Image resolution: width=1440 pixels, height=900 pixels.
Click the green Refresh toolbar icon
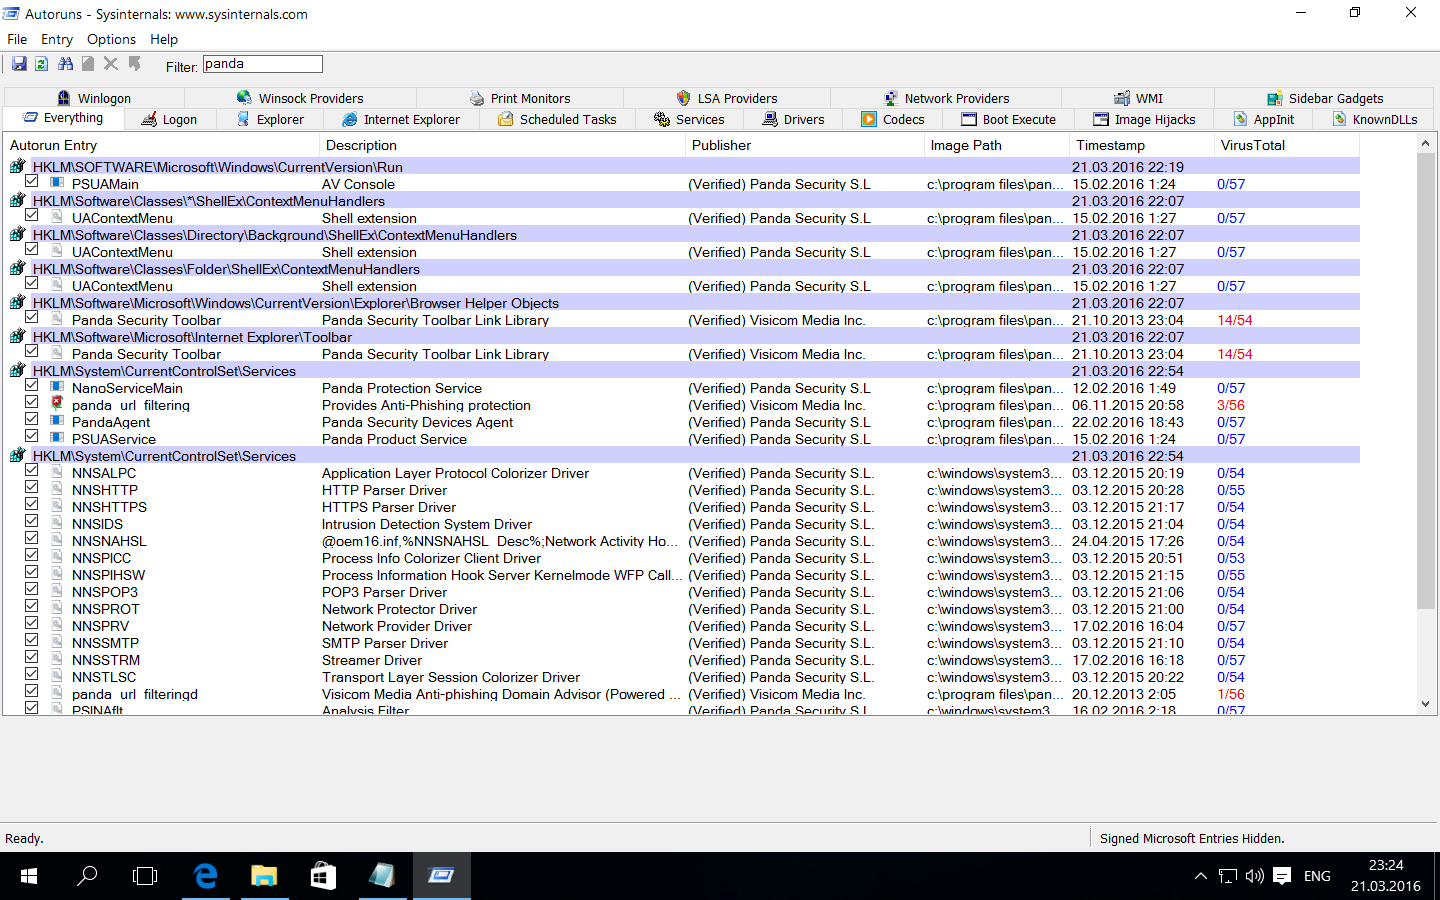pos(41,64)
